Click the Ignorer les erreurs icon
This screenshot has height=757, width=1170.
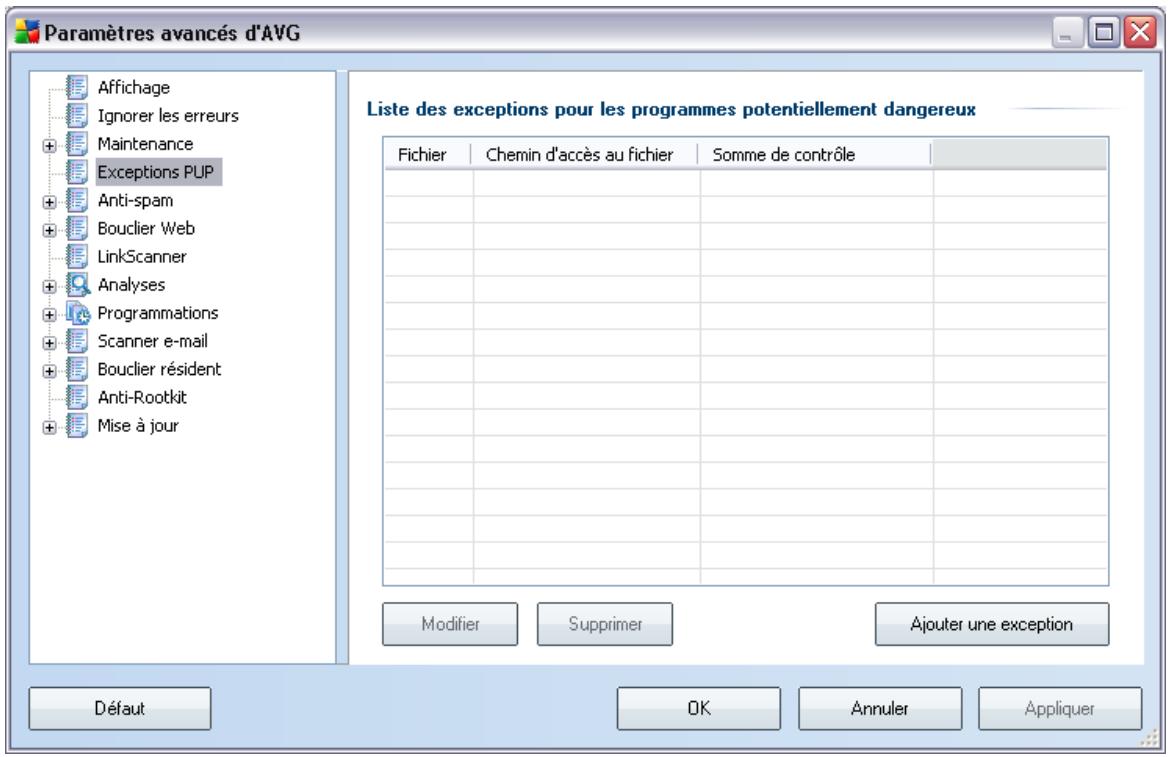77,116
